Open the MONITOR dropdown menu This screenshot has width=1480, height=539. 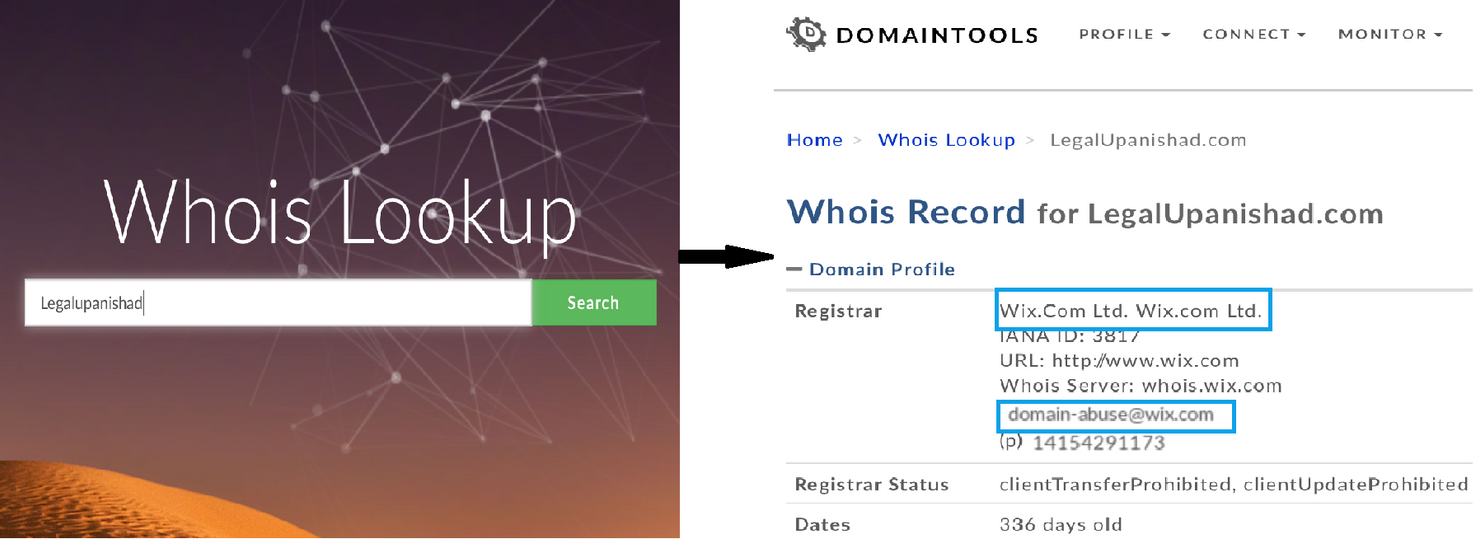[1390, 34]
